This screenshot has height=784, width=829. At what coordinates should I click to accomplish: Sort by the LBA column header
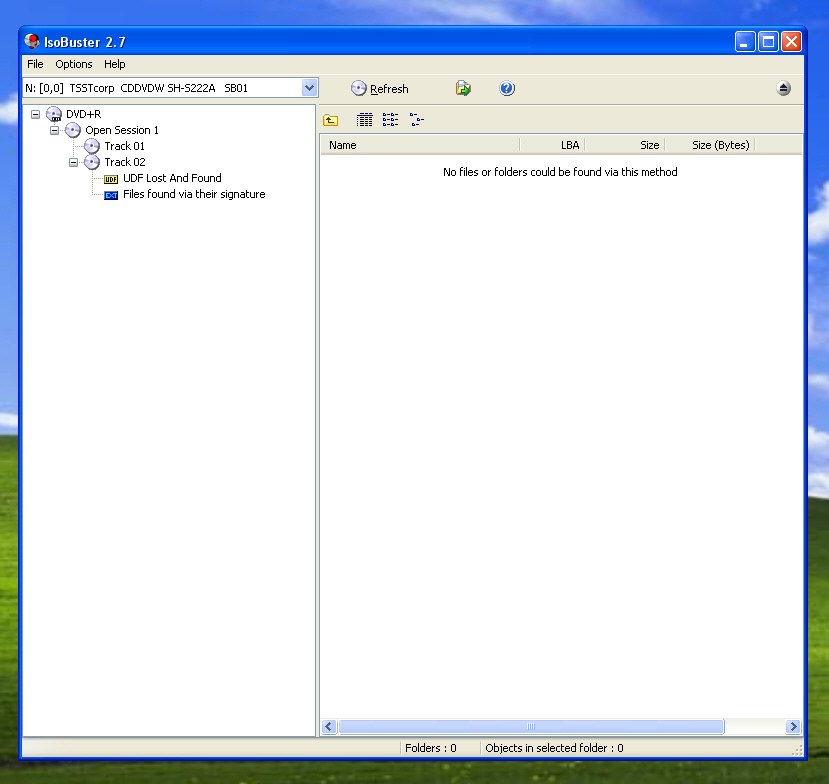click(x=552, y=145)
